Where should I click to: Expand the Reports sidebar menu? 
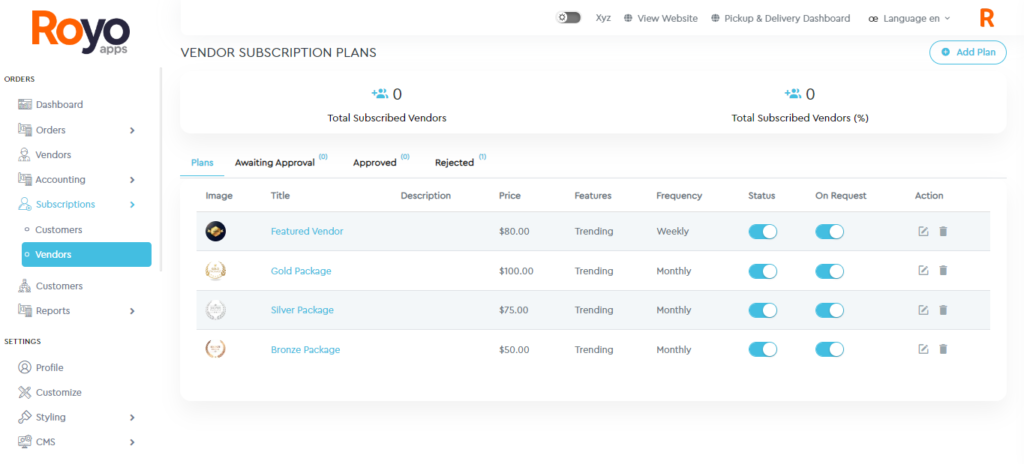(x=132, y=311)
